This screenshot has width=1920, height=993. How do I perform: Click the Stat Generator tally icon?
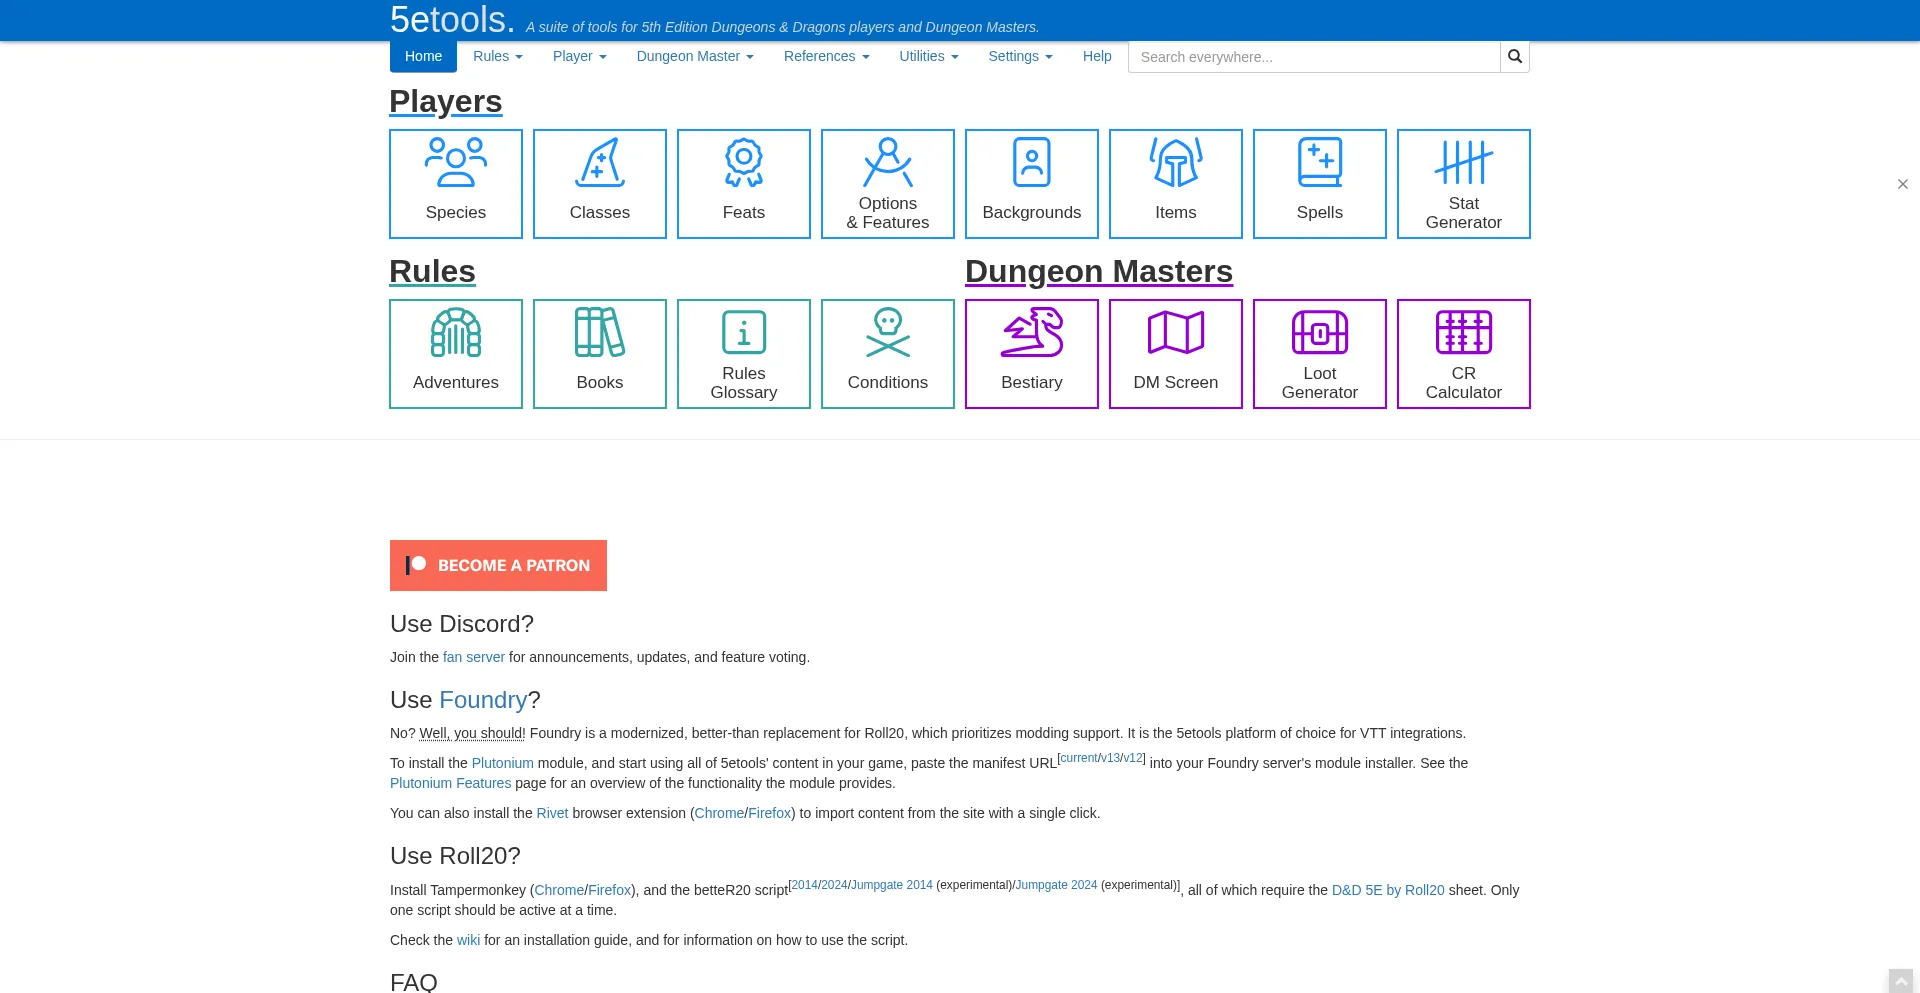[x=1463, y=163]
